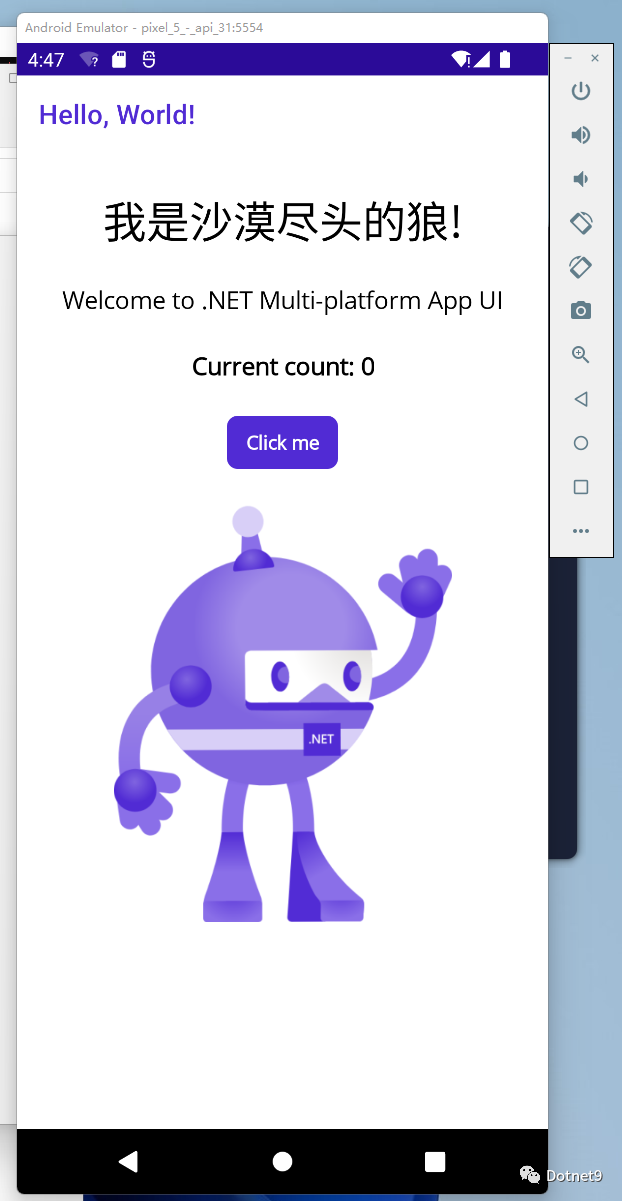This screenshot has height=1201, width=622.
Task: Take a screenshot with the camera icon
Action: pos(581,311)
